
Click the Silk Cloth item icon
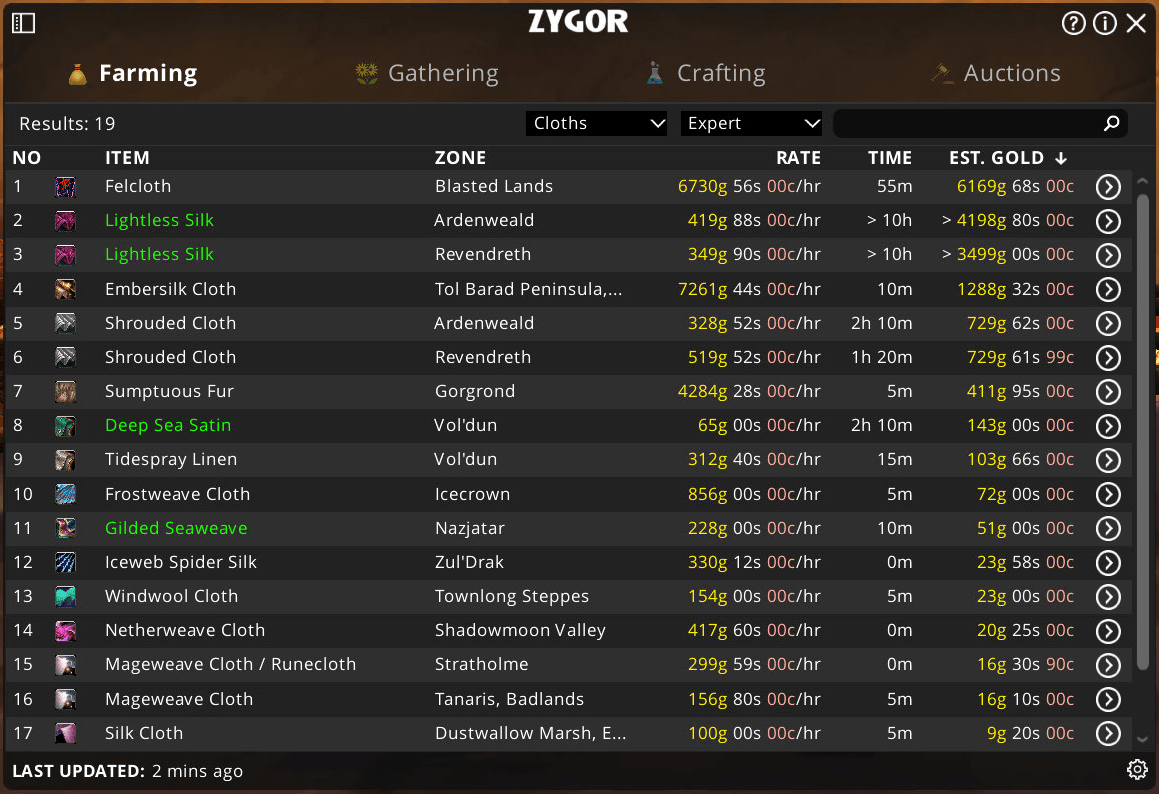[65, 733]
